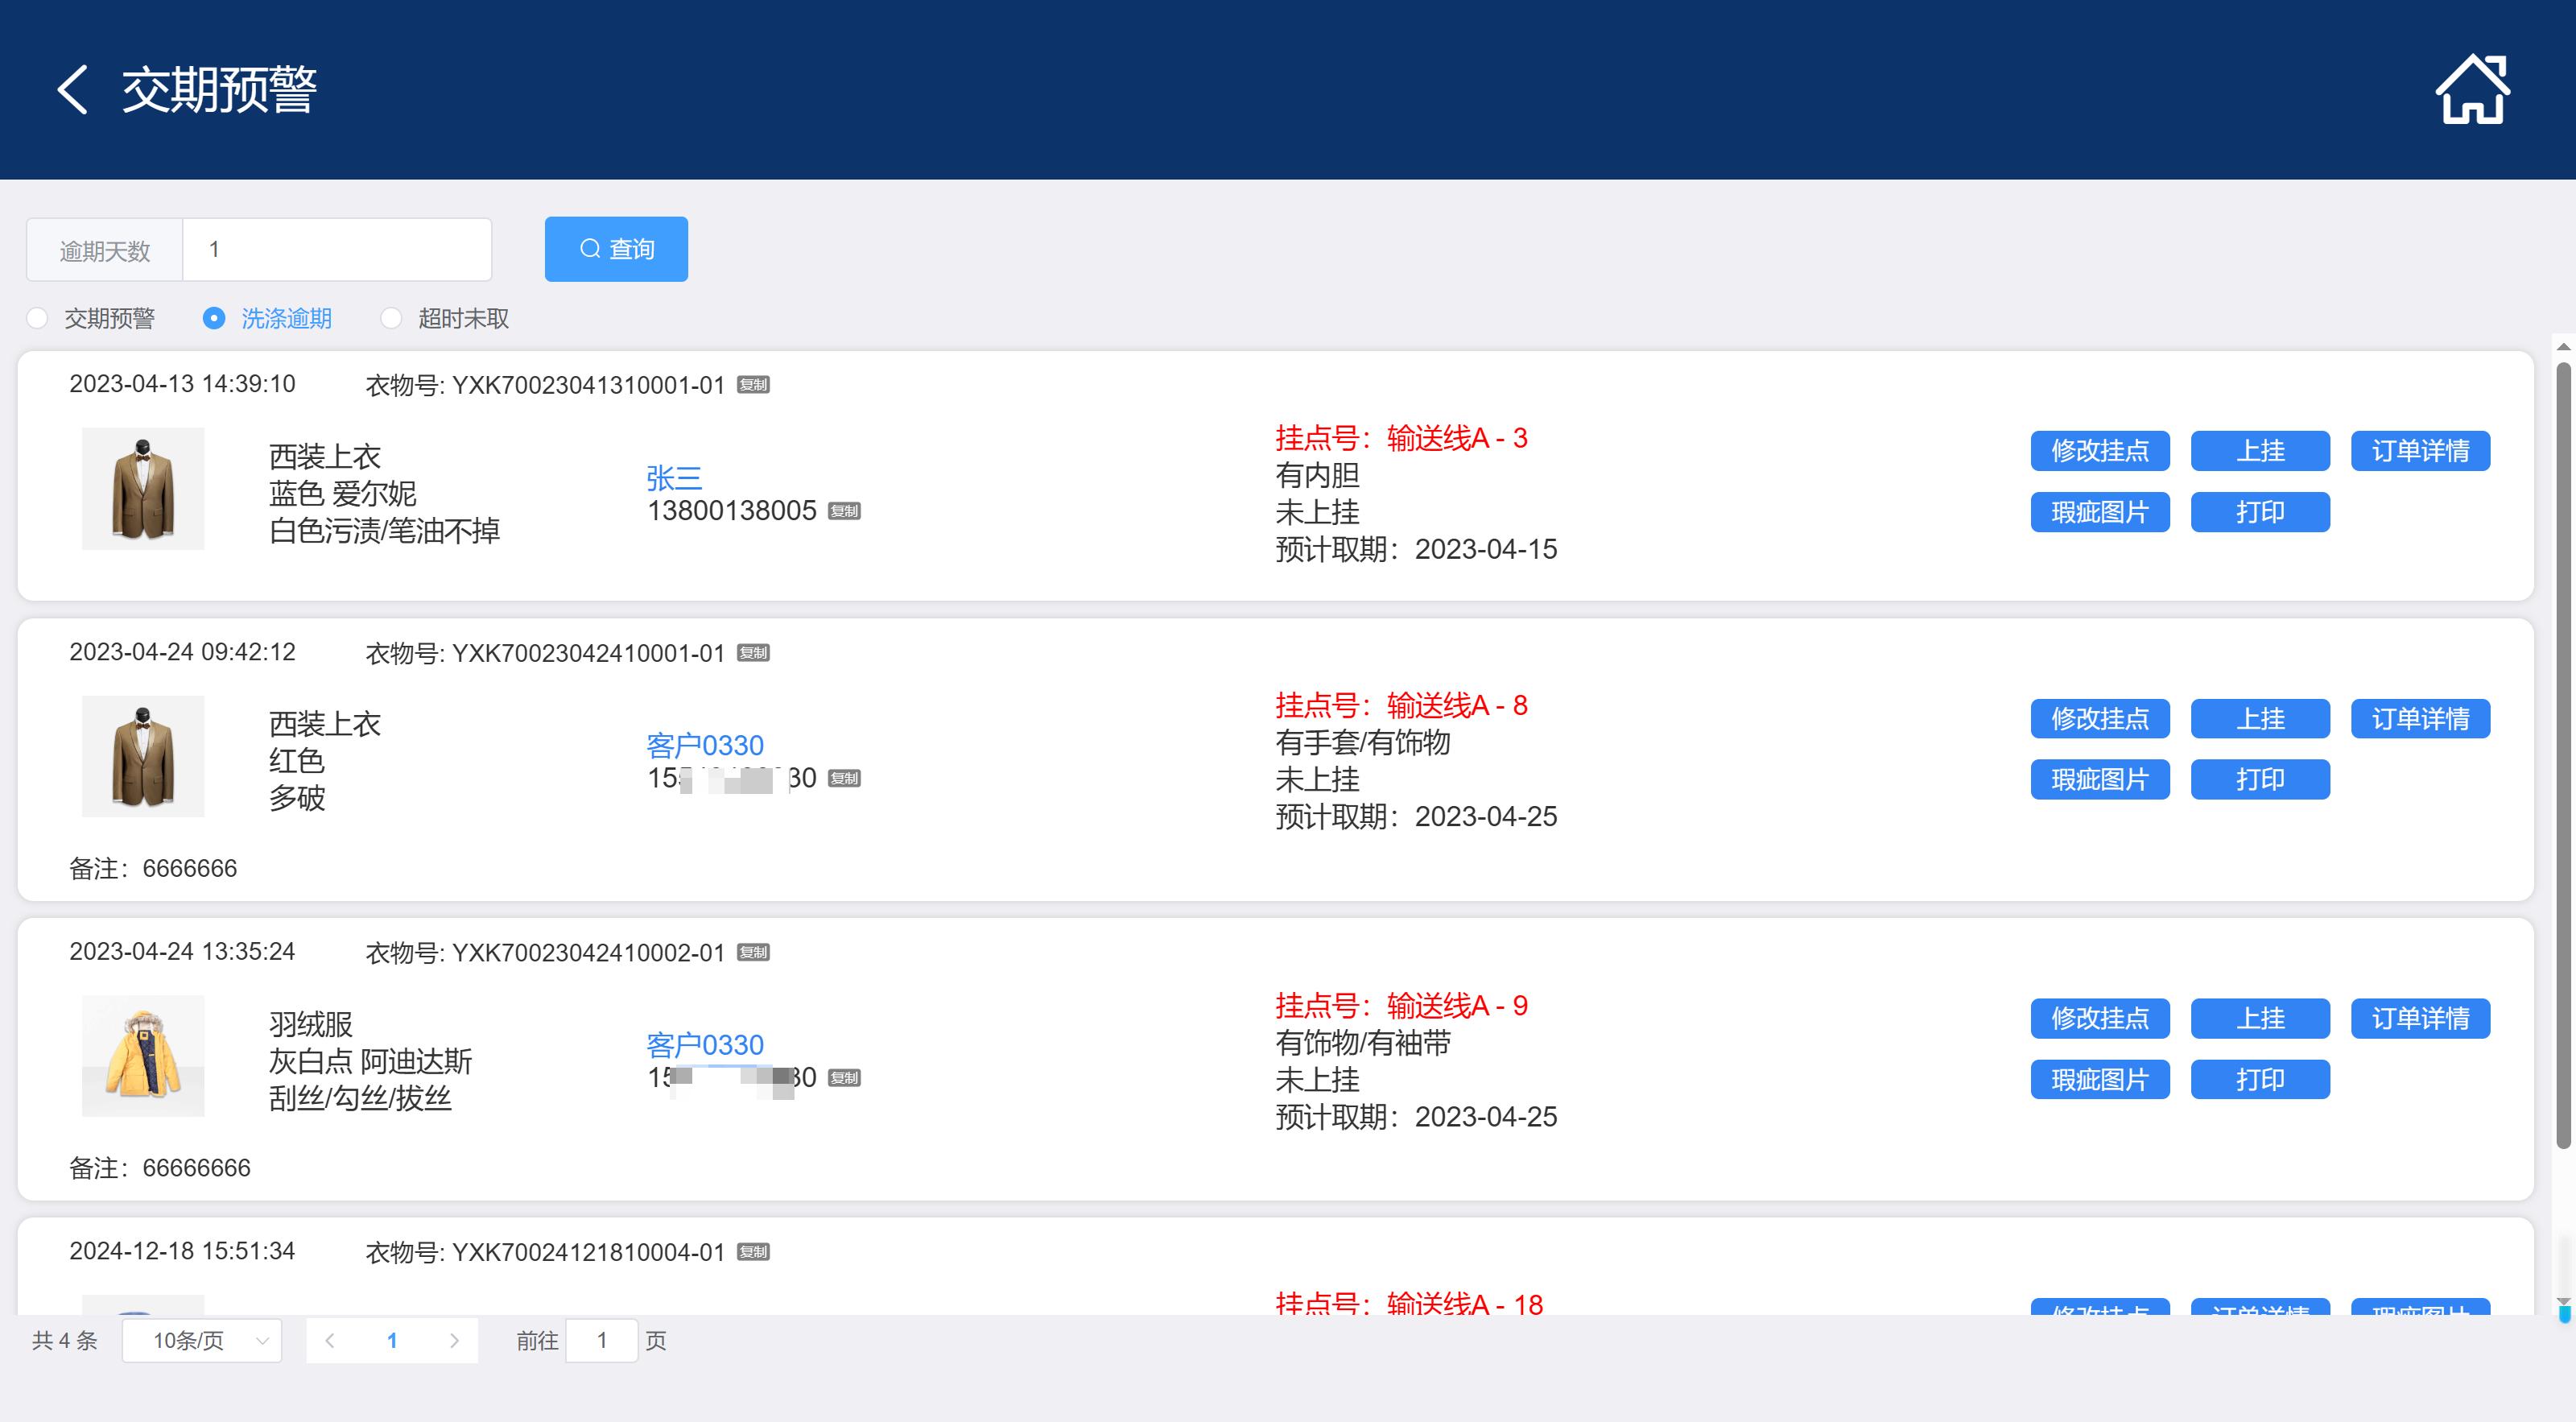Screen dimensions: 2576x1422
Task: Click the previous page arrow in pagination
Action: tap(330, 1340)
